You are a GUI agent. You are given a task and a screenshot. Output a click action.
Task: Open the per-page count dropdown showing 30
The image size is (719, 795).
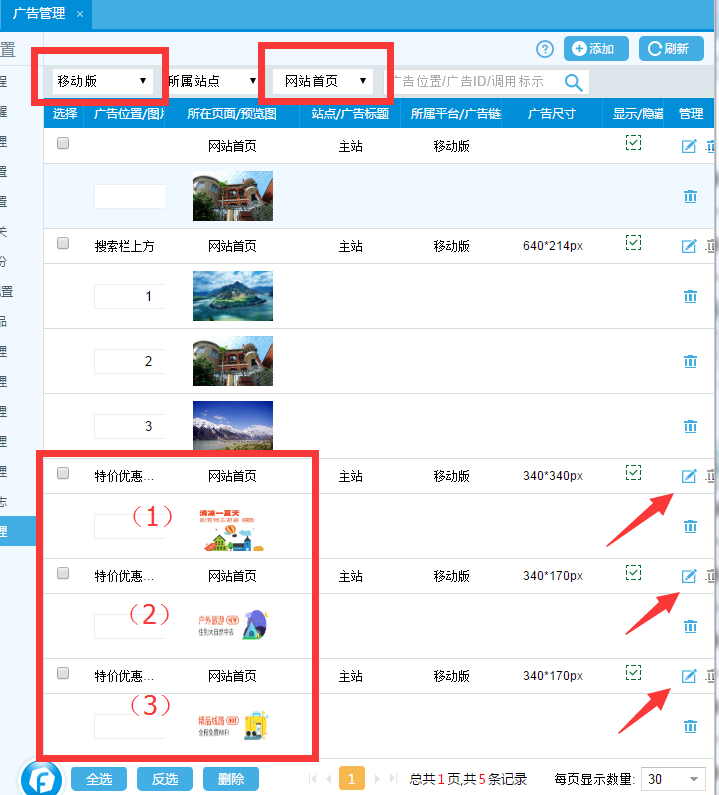pyautogui.click(x=674, y=779)
